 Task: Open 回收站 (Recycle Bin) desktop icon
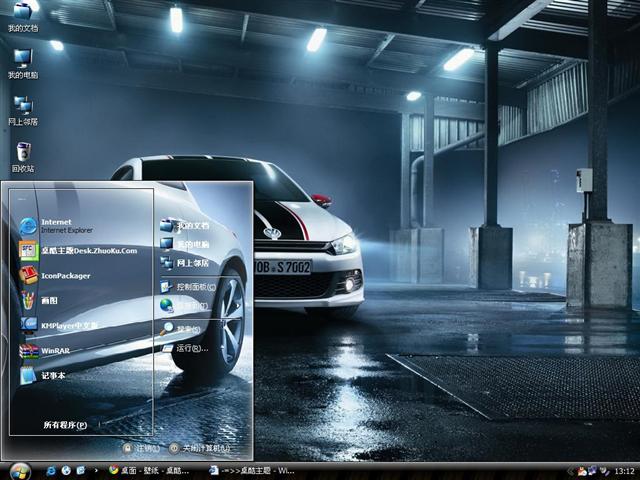pyautogui.click(x=22, y=153)
